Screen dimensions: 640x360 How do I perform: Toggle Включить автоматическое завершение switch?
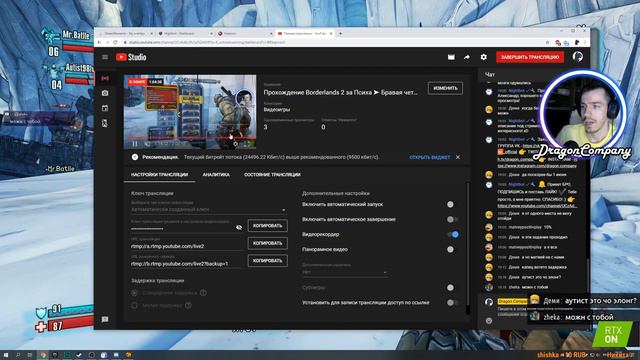451,219
